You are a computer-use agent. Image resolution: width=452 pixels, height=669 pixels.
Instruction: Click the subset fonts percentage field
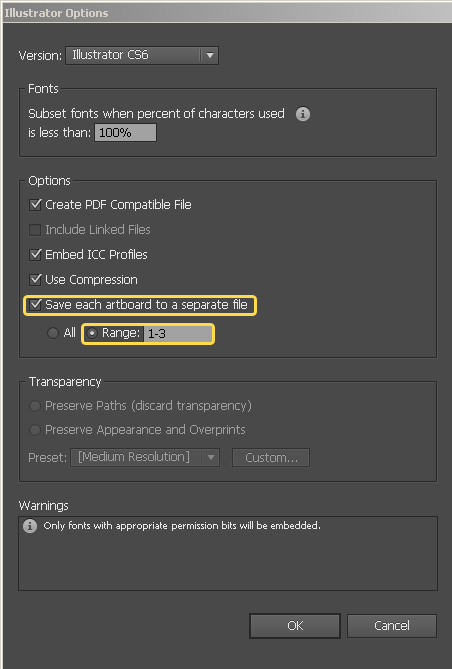pos(125,133)
